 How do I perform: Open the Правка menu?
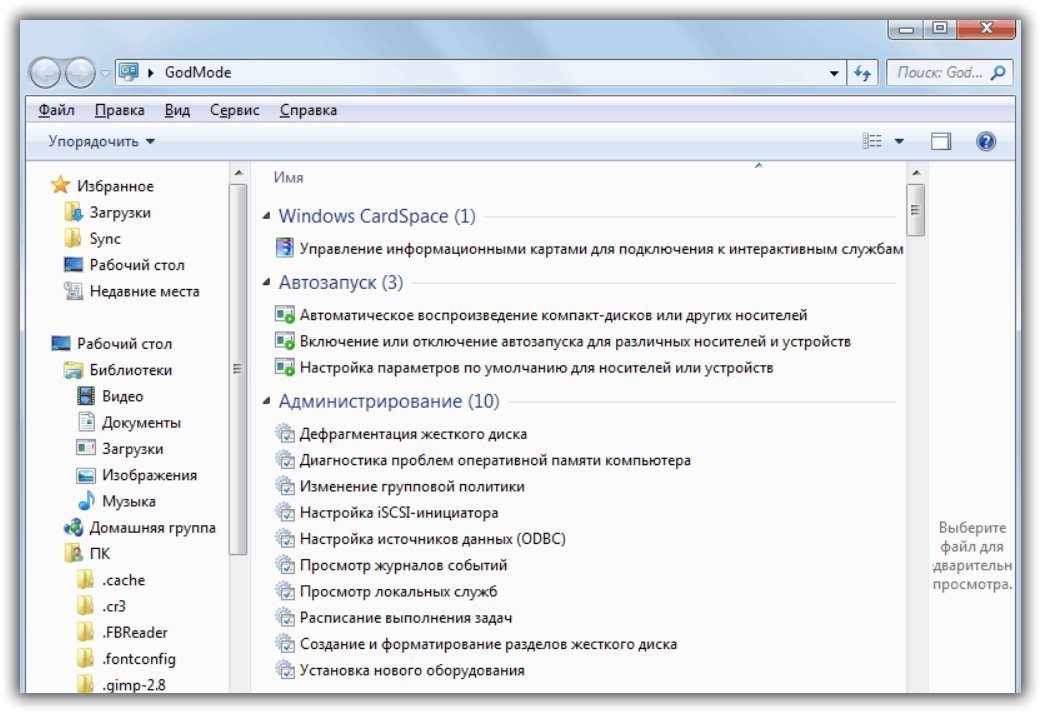pyautogui.click(x=120, y=110)
